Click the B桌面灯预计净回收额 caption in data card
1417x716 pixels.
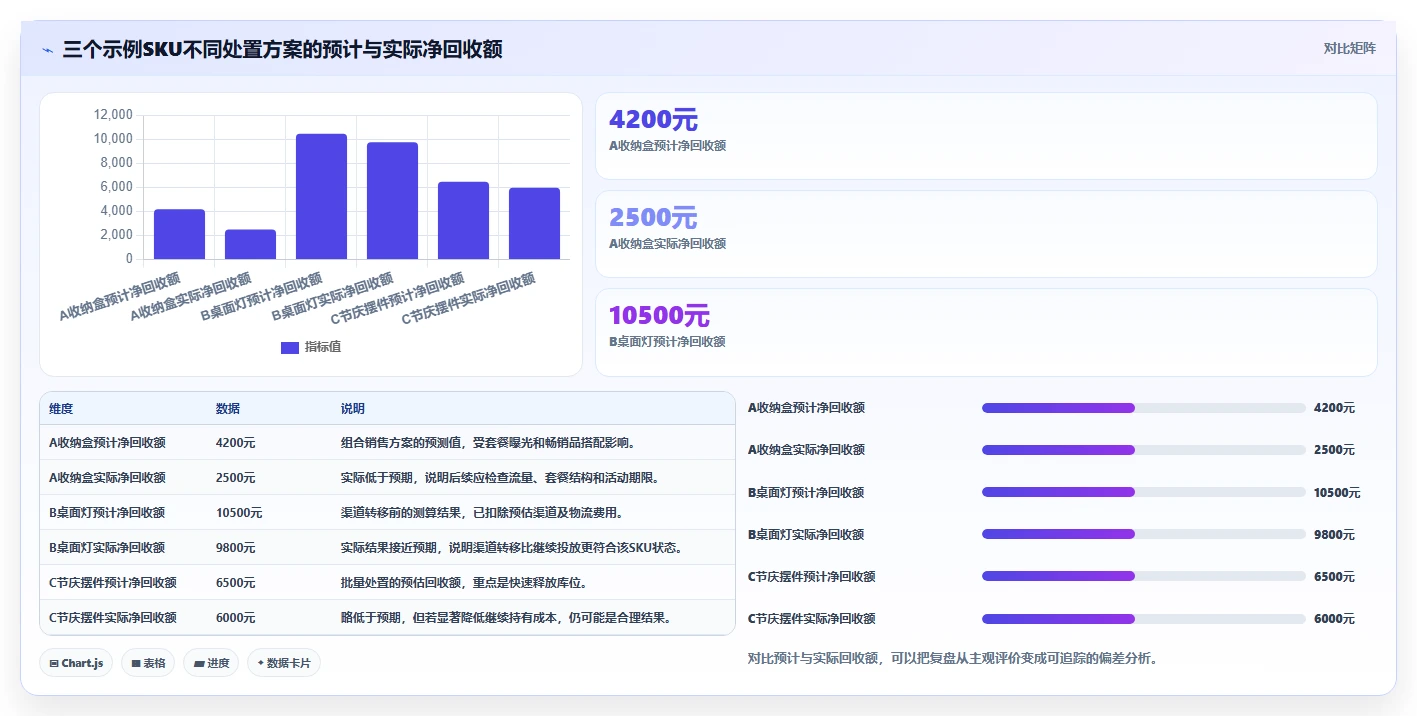(x=667, y=342)
